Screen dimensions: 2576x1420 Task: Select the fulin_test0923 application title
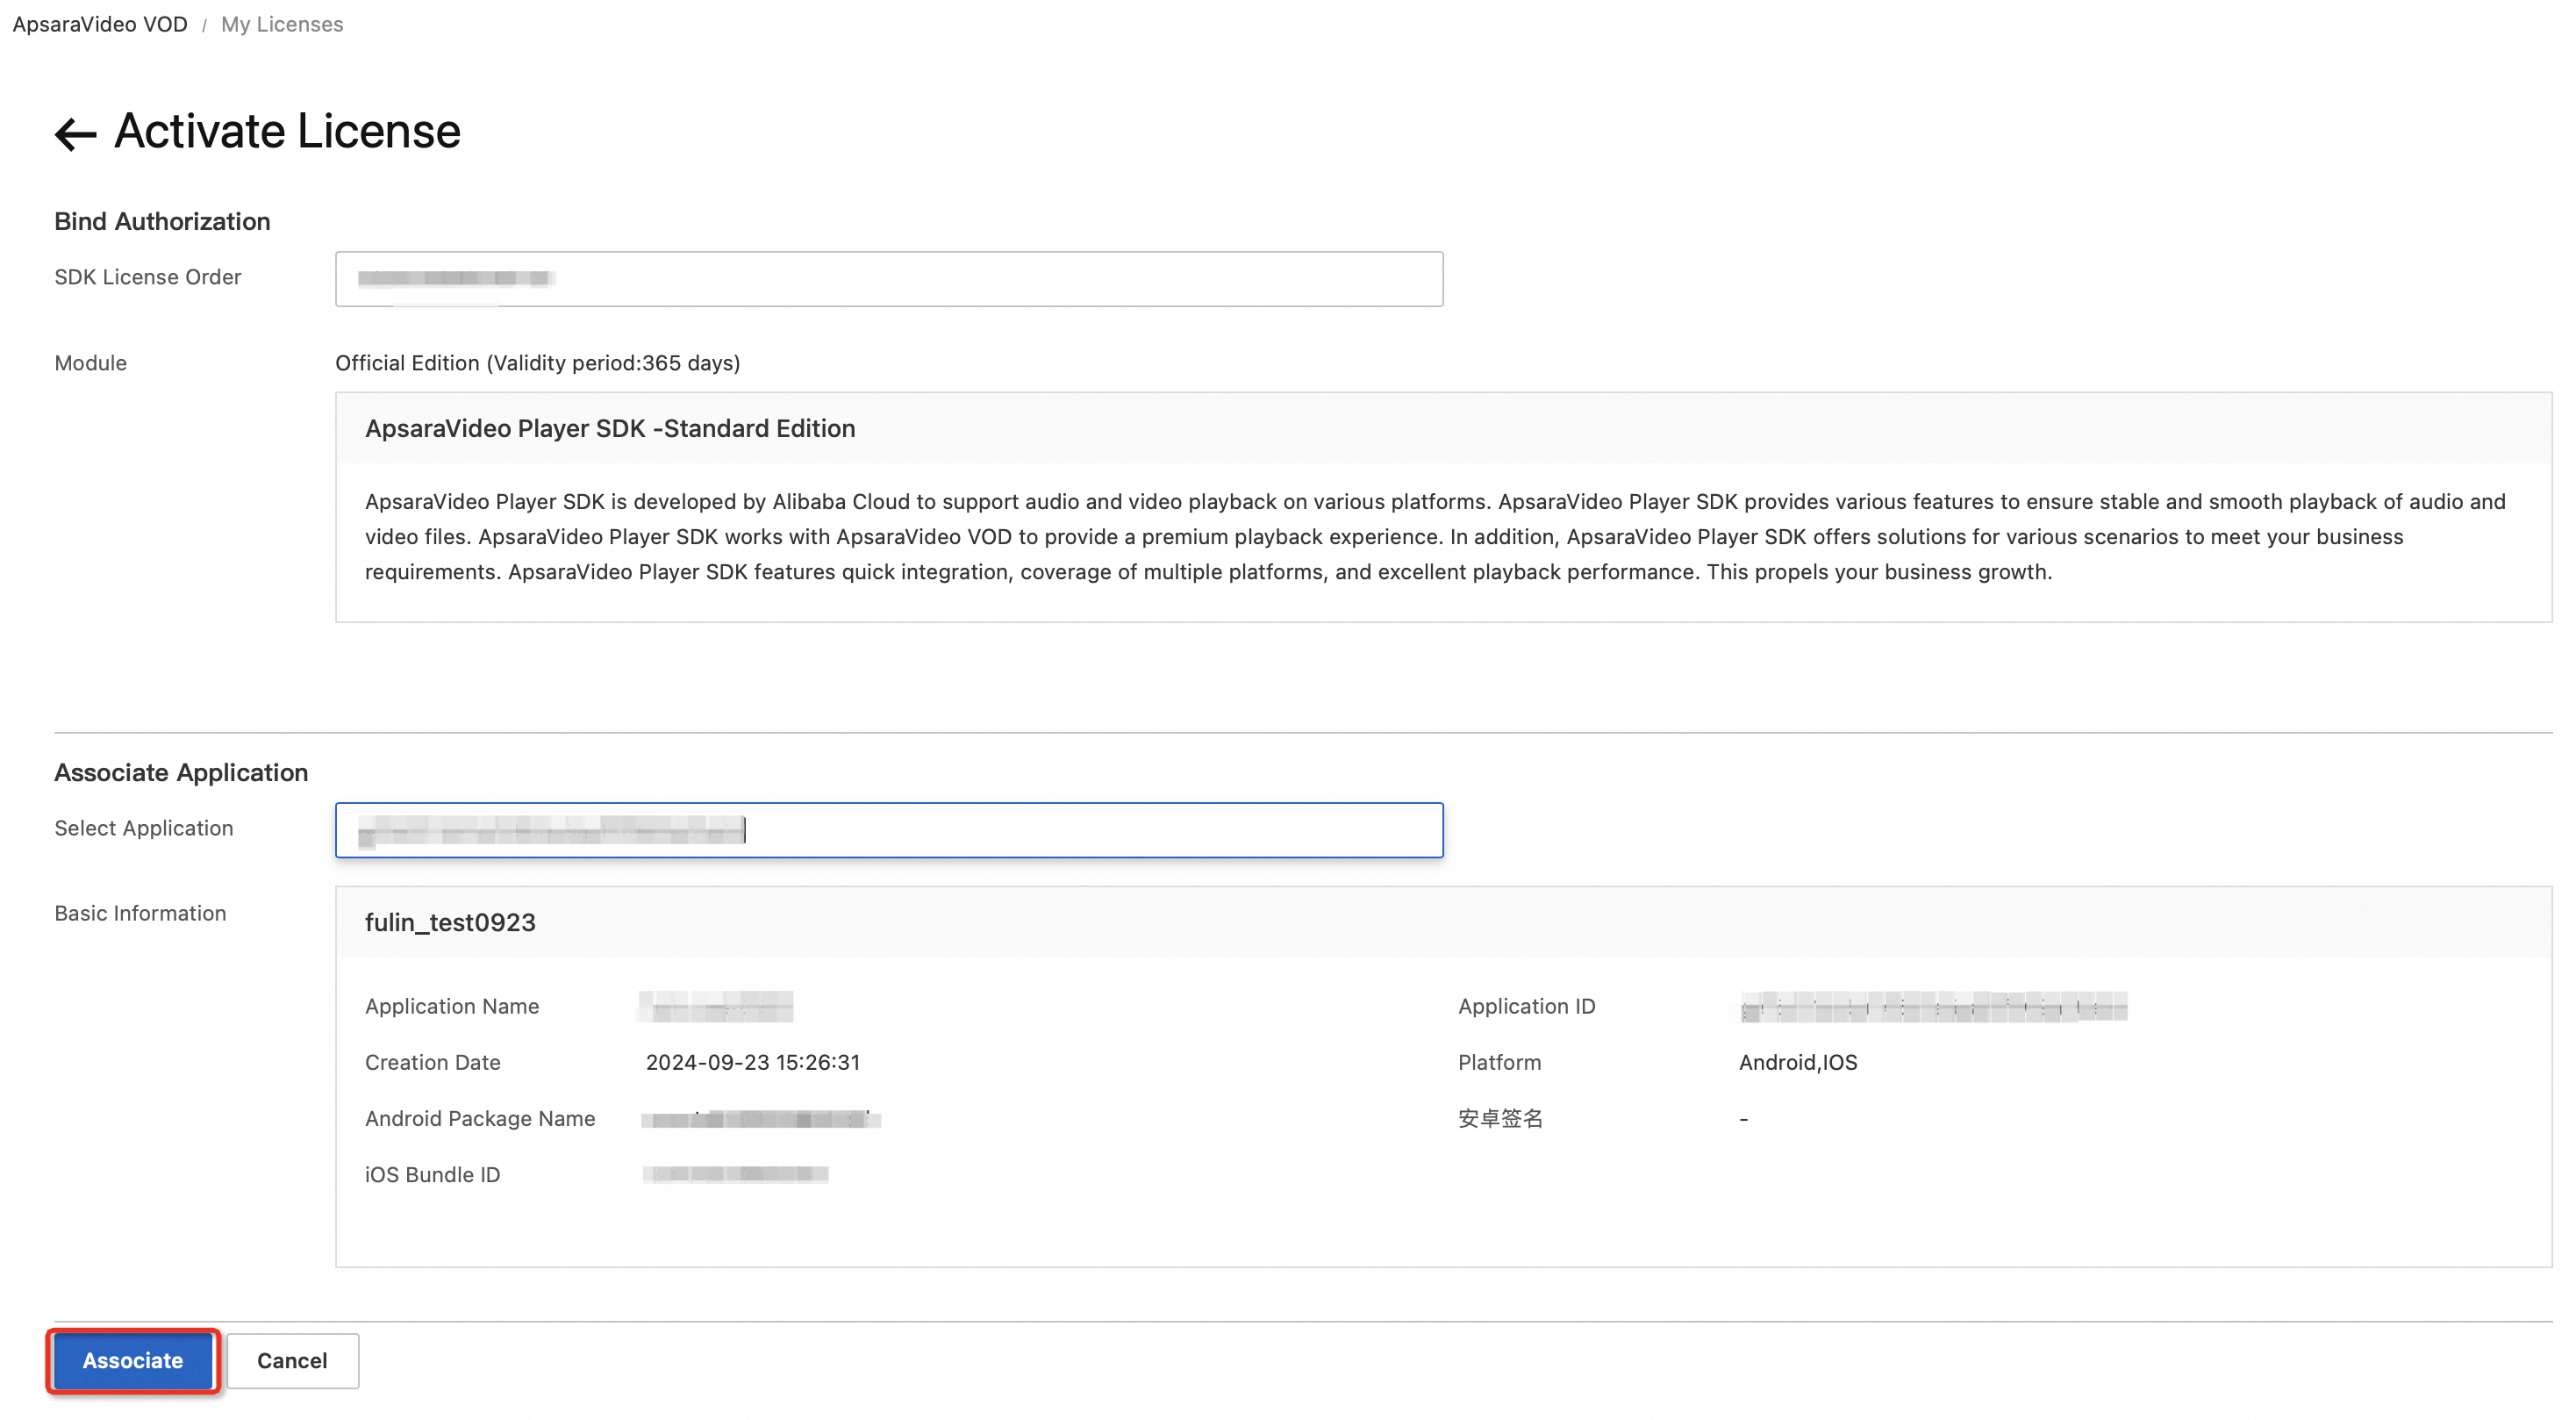(x=450, y=922)
